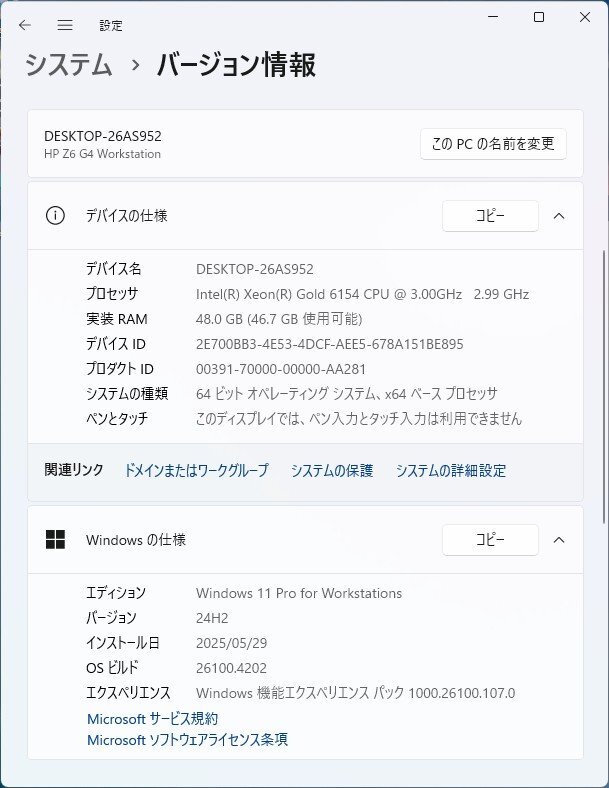Open Microsoft サービス規約 link
Viewport: 609px width, 788px height.
pos(153,719)
